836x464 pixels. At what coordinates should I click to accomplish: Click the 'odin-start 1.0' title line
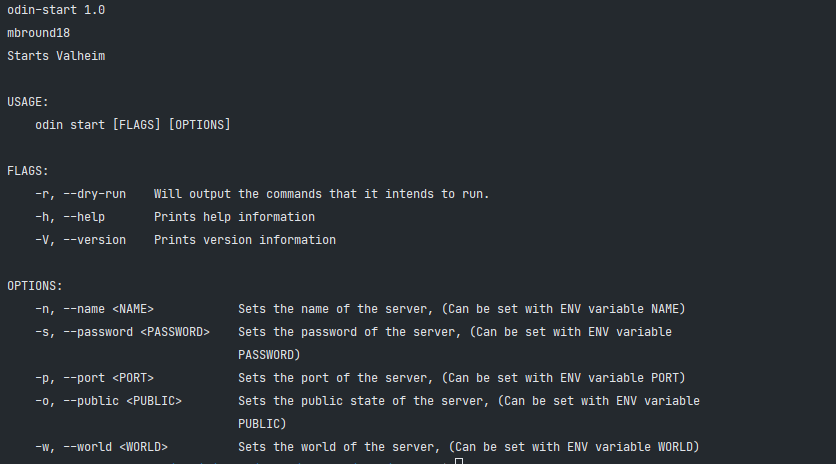coord(56,10)
